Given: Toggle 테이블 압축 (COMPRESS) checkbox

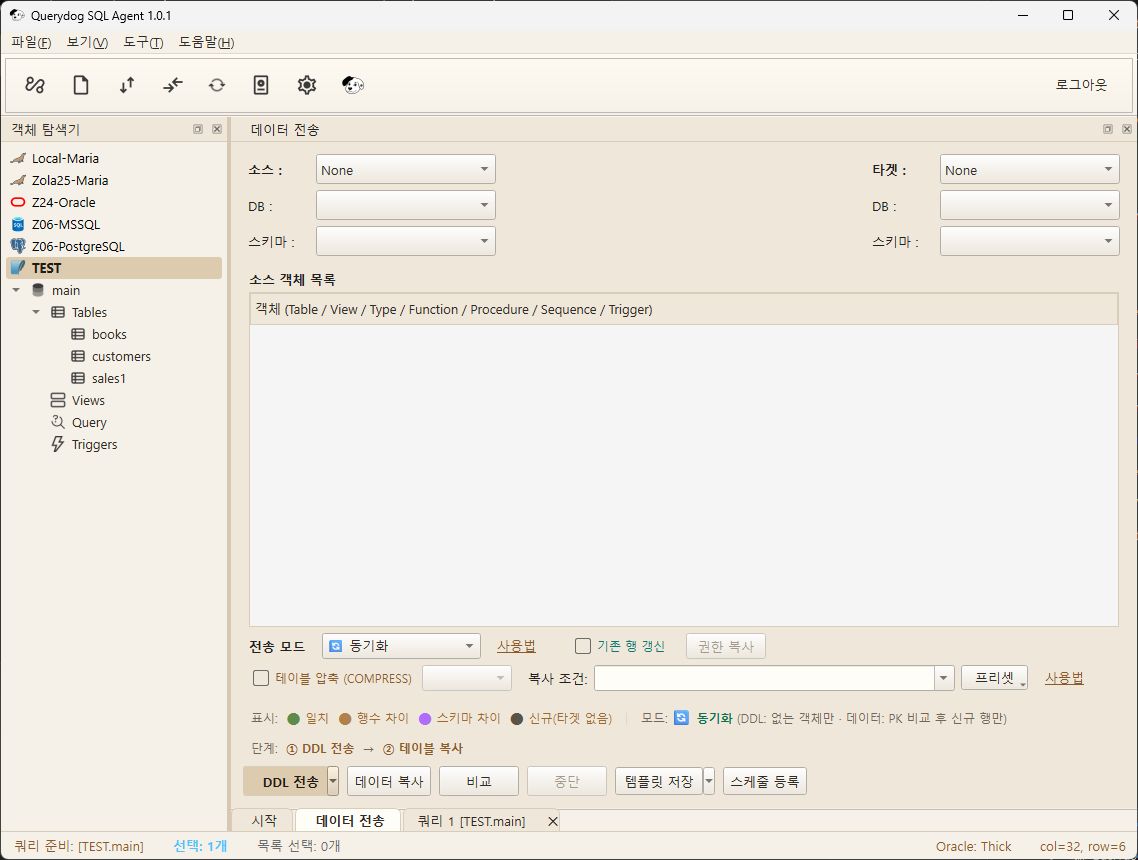Looking at the screenshot, I should [261, 678].
